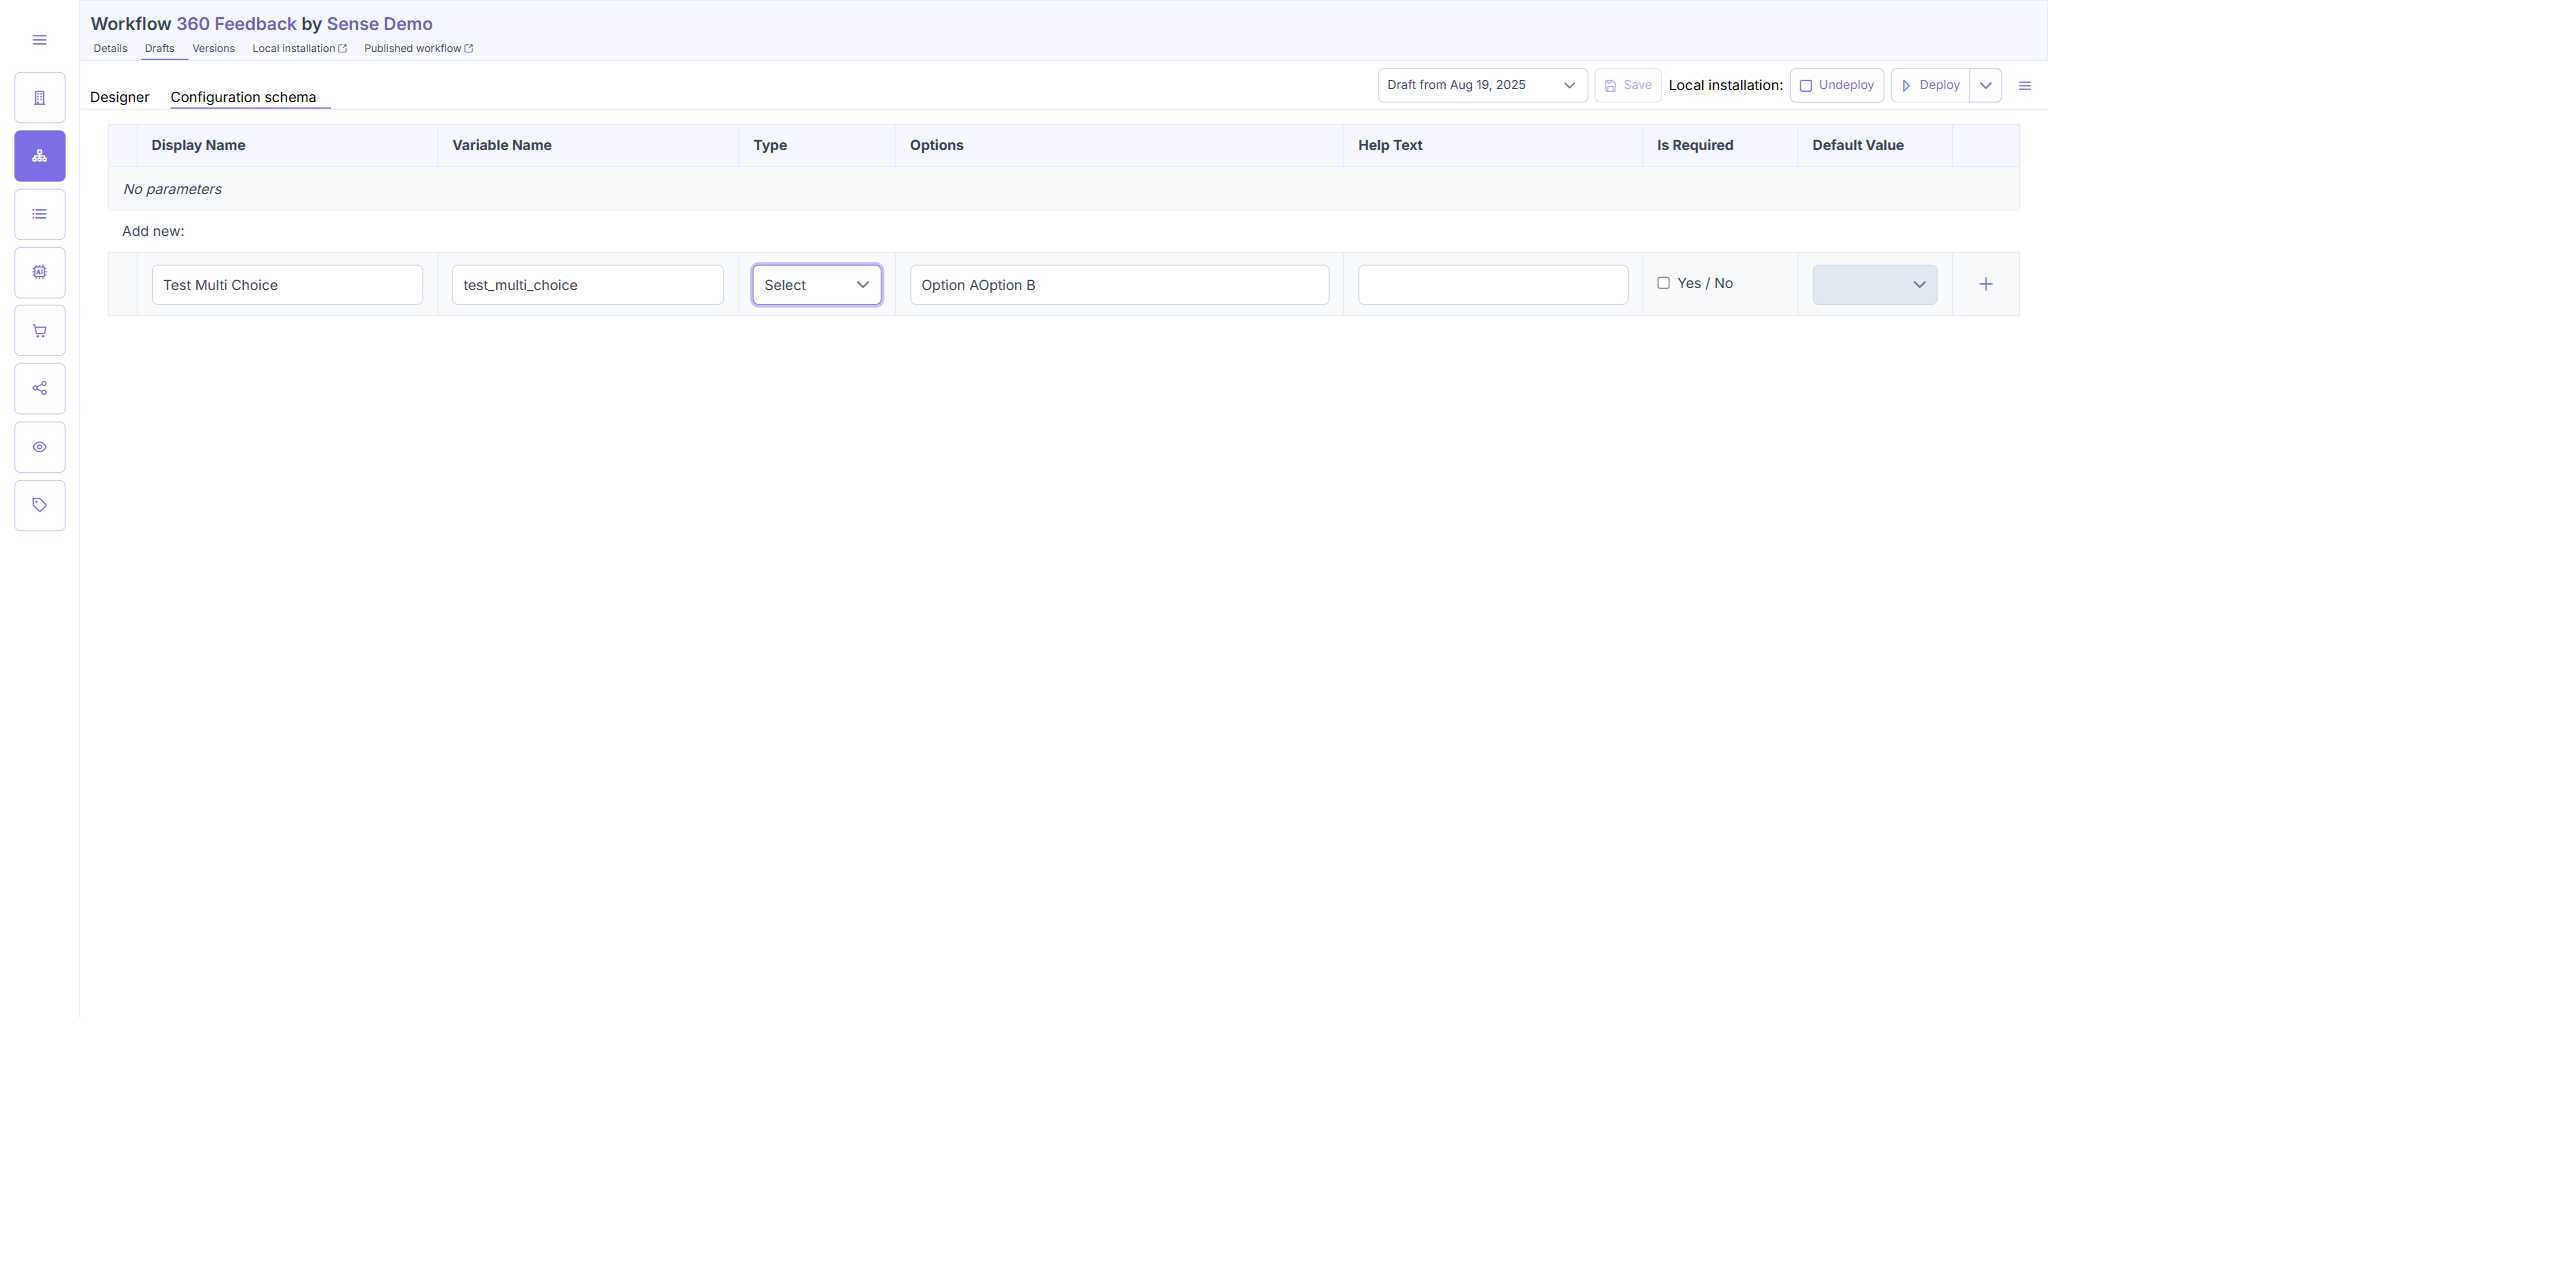Open the eye icon in sidebar
Screen dimensions: 2560x1272
coord(40,447)
